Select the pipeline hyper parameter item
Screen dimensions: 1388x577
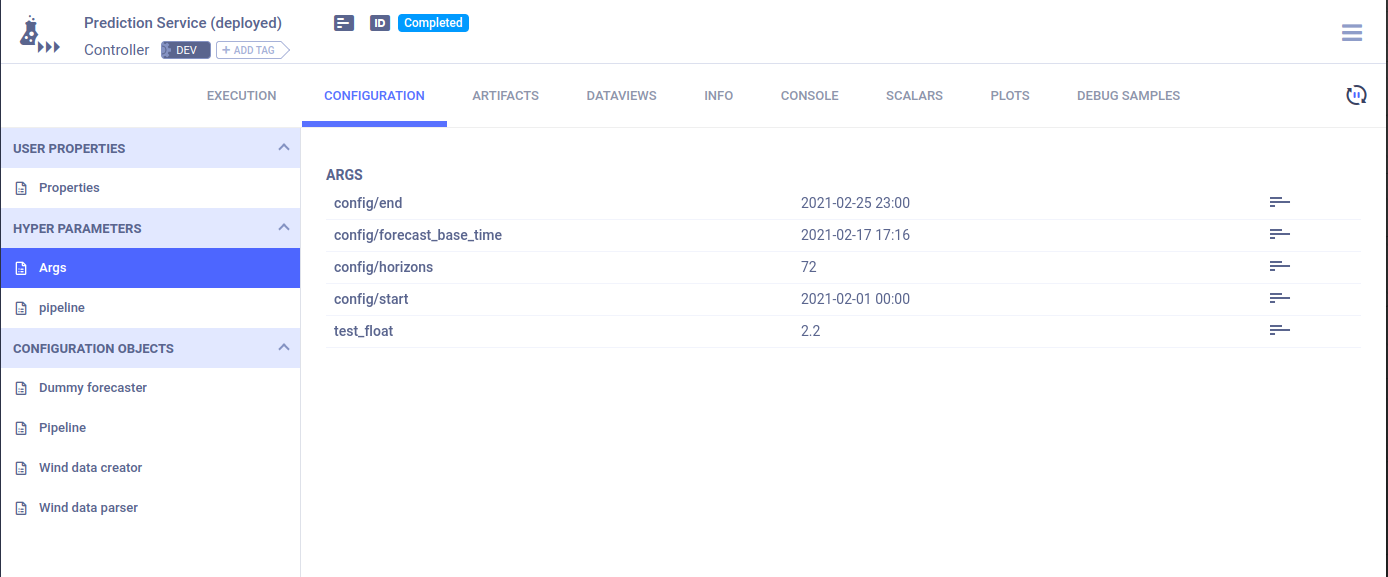(x=61, y=308)
